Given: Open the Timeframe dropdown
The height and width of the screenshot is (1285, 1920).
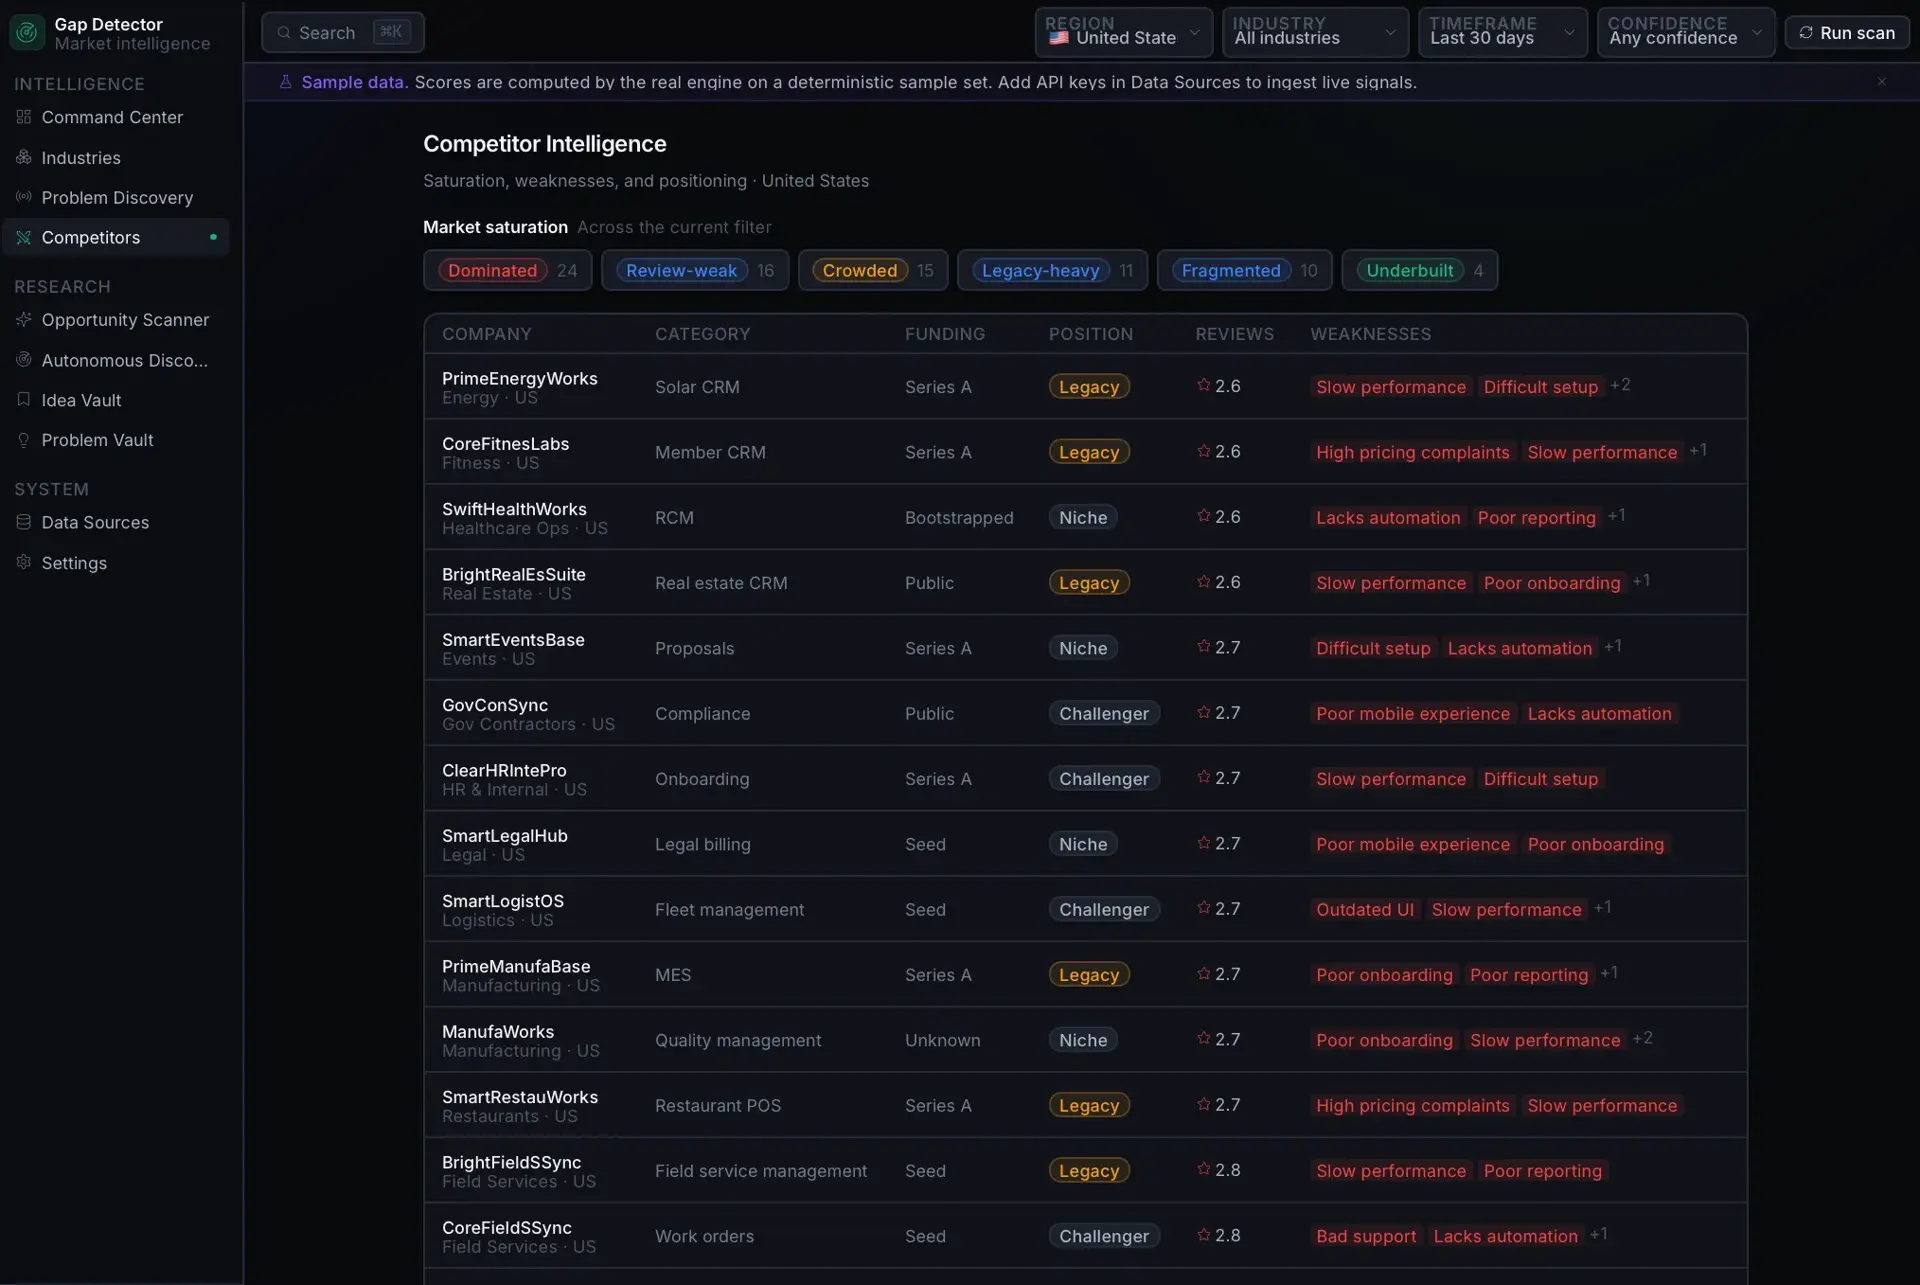Looking at the screenshot, I should pyautogui.click(x=1503, y=32).
